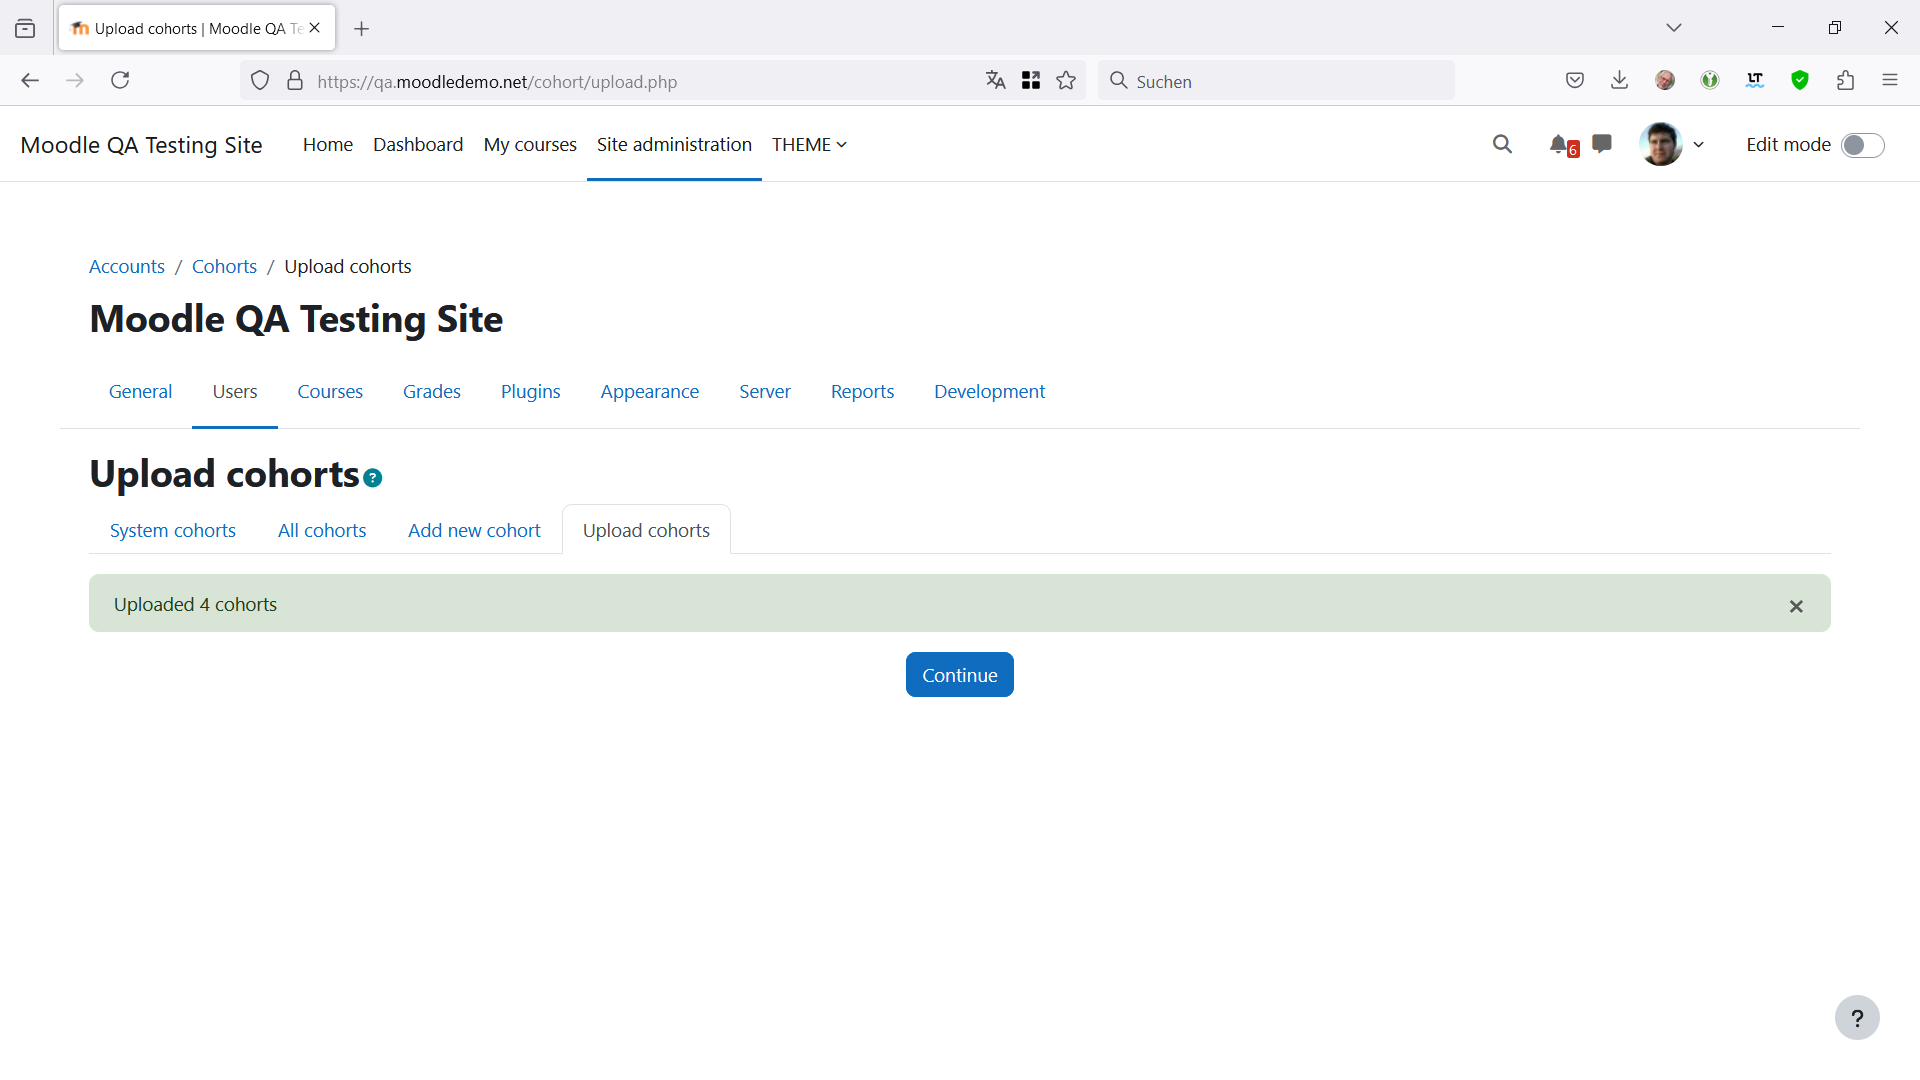This screenshot has width=1920, height=1080.
Task: Open the floating help question mark button
Action: tap(1857, 1018)
